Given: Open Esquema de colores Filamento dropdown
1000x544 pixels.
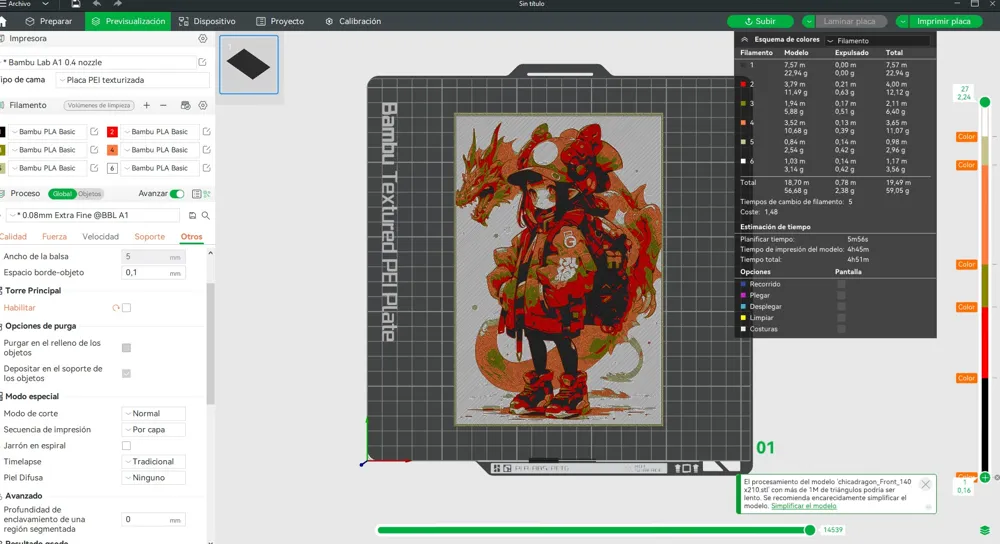Looking at the screenshot, I should coord(877,40).
